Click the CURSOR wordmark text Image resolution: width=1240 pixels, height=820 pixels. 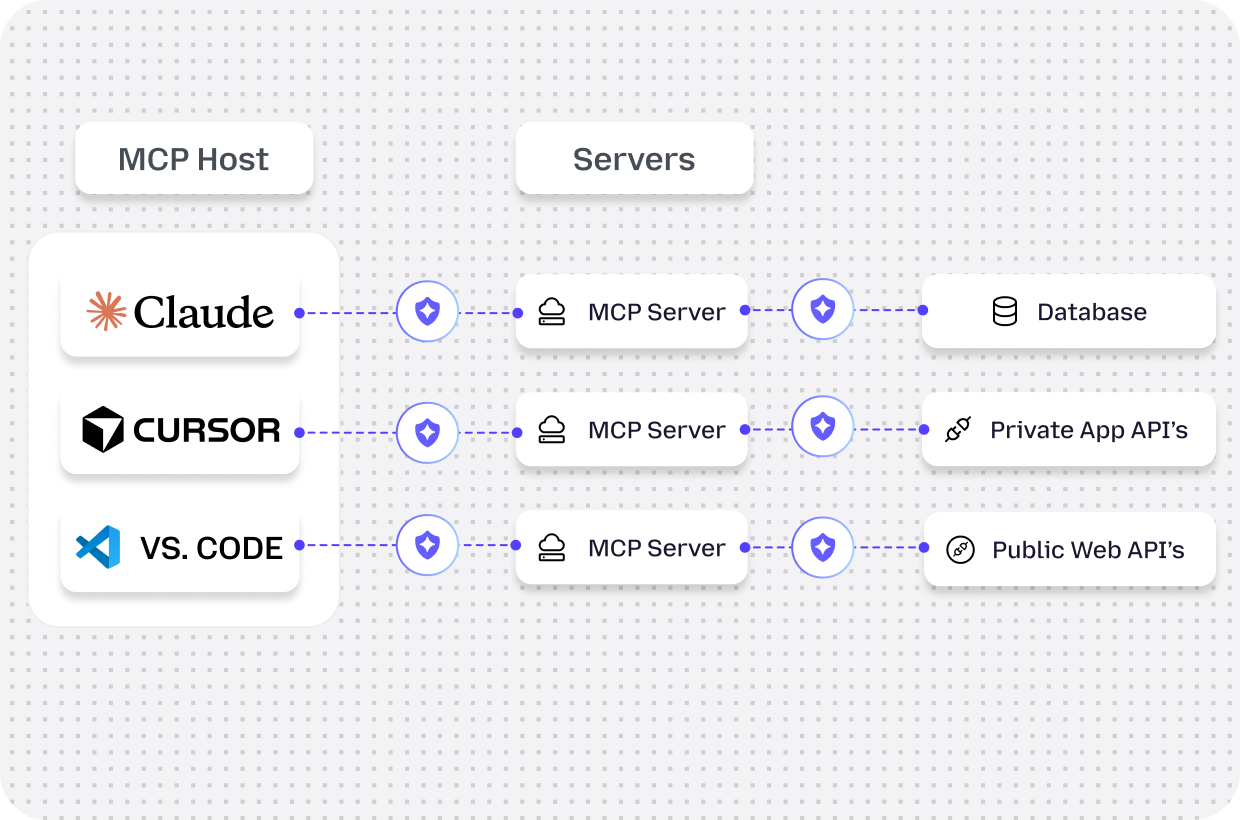click(207, 431)
